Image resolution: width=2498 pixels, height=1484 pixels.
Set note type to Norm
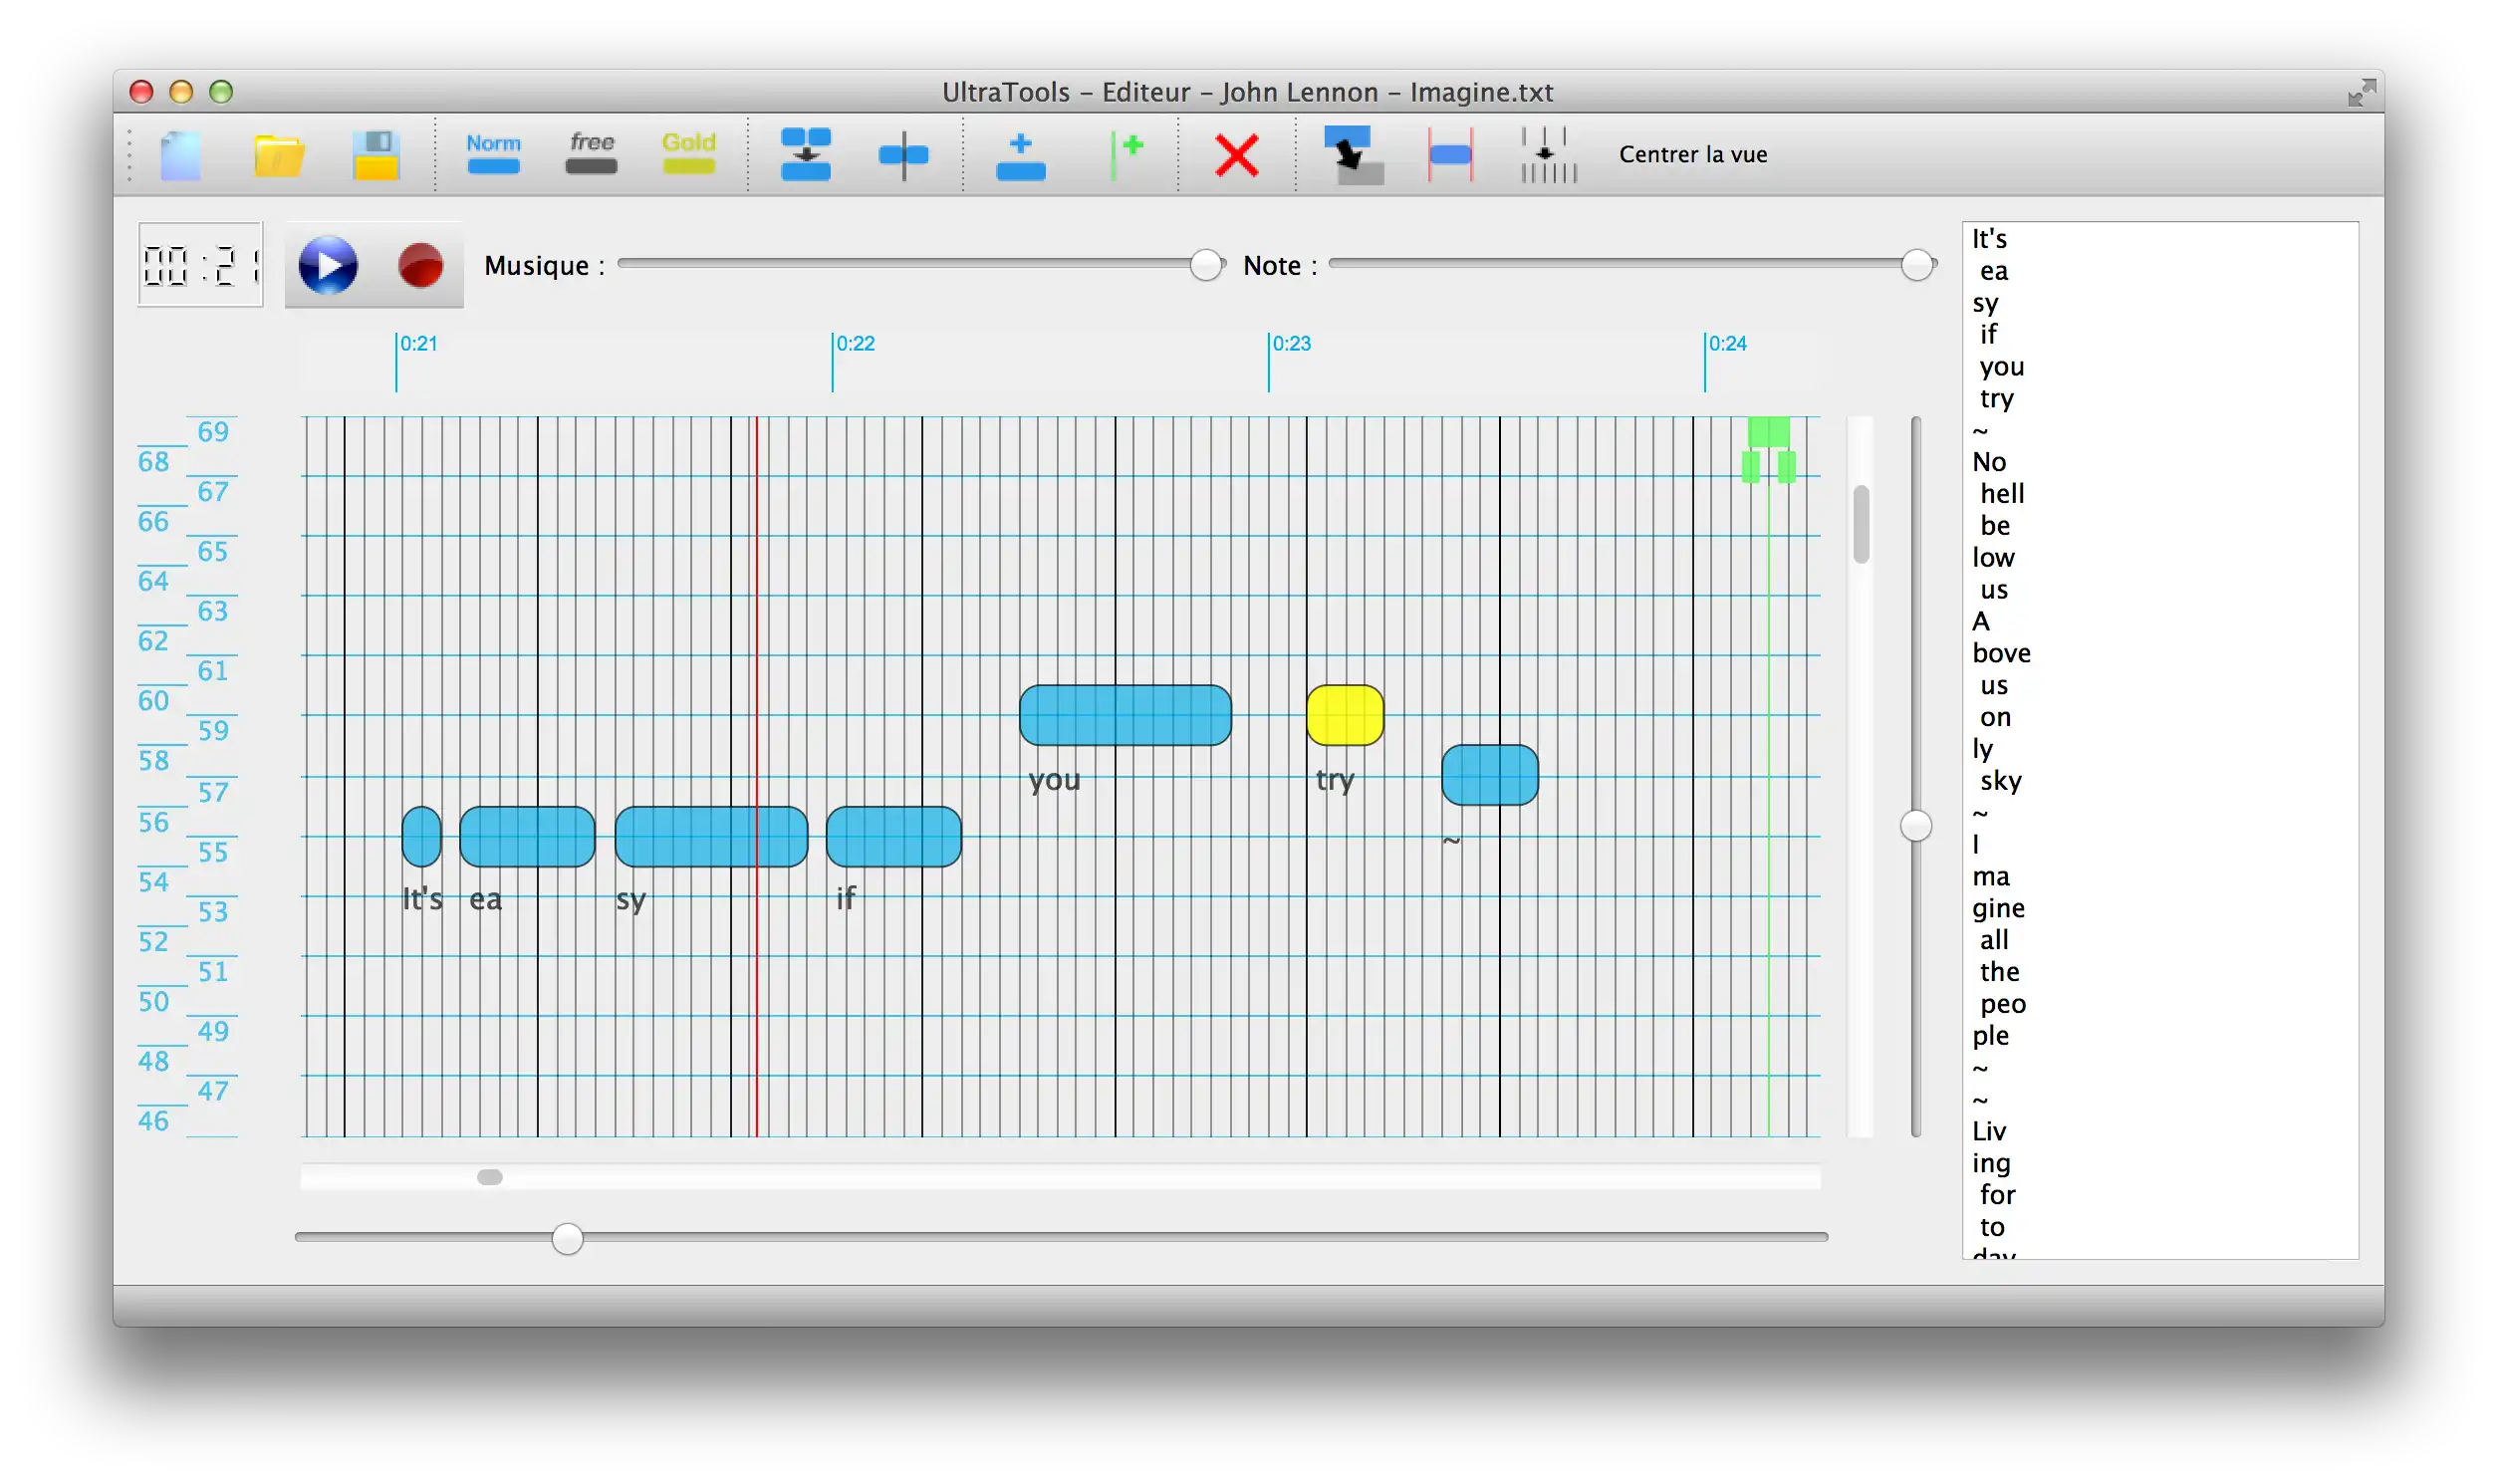[x=493, y=153]
